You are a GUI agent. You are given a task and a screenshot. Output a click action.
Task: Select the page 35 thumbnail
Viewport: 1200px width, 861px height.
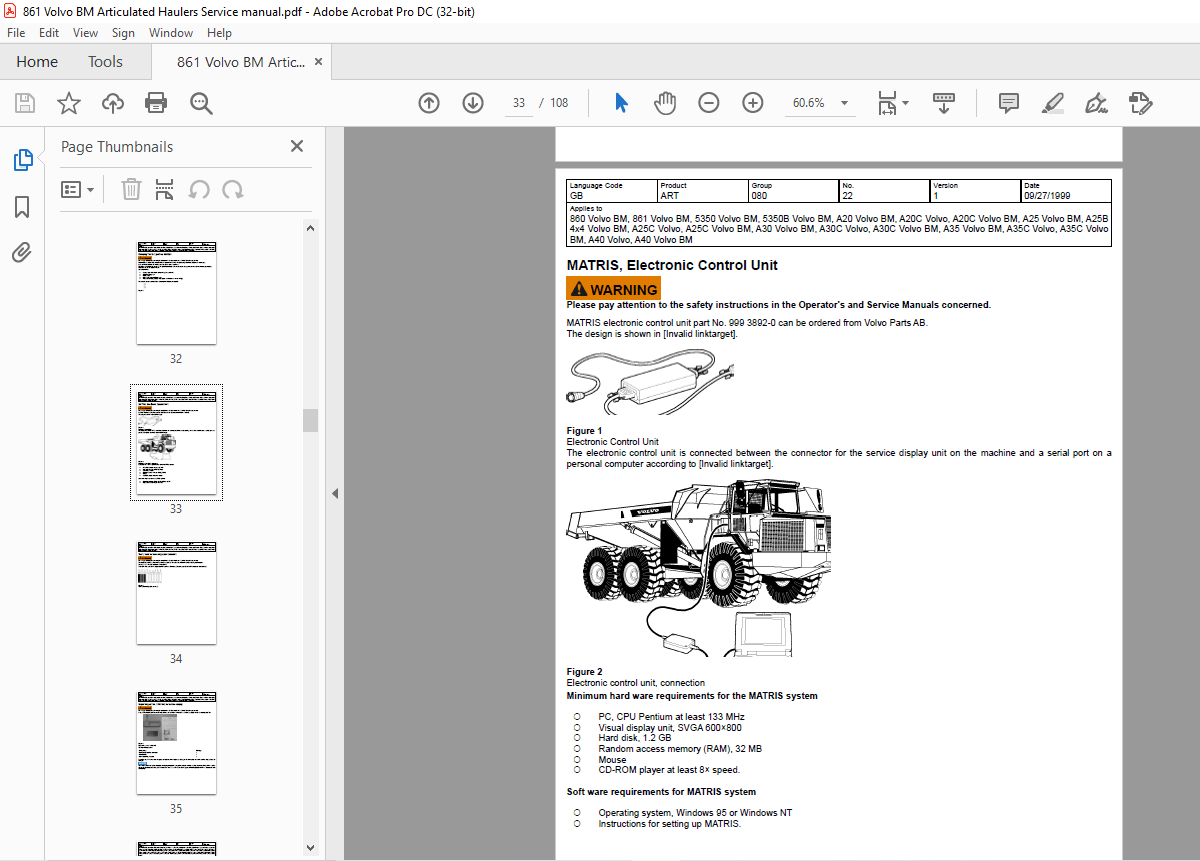click(176, 743)
